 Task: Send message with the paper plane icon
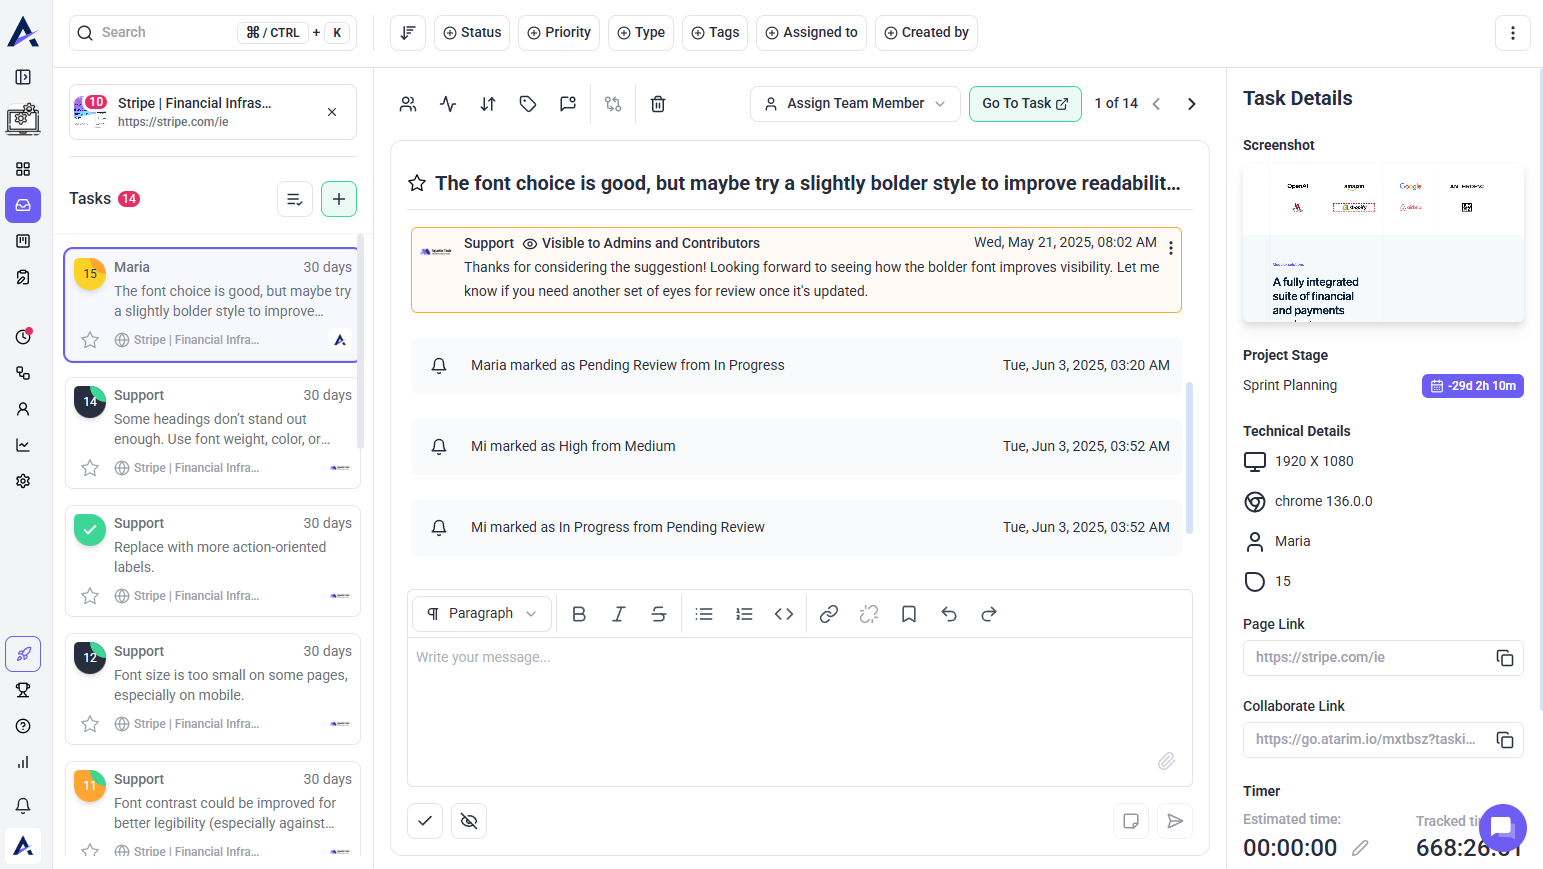[x=1175, y=821]
